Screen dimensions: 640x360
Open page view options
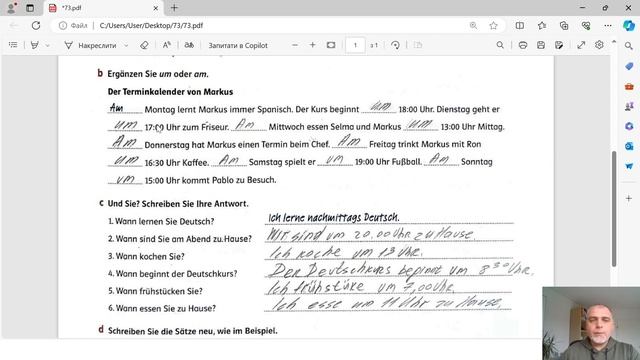click(418, 45)
